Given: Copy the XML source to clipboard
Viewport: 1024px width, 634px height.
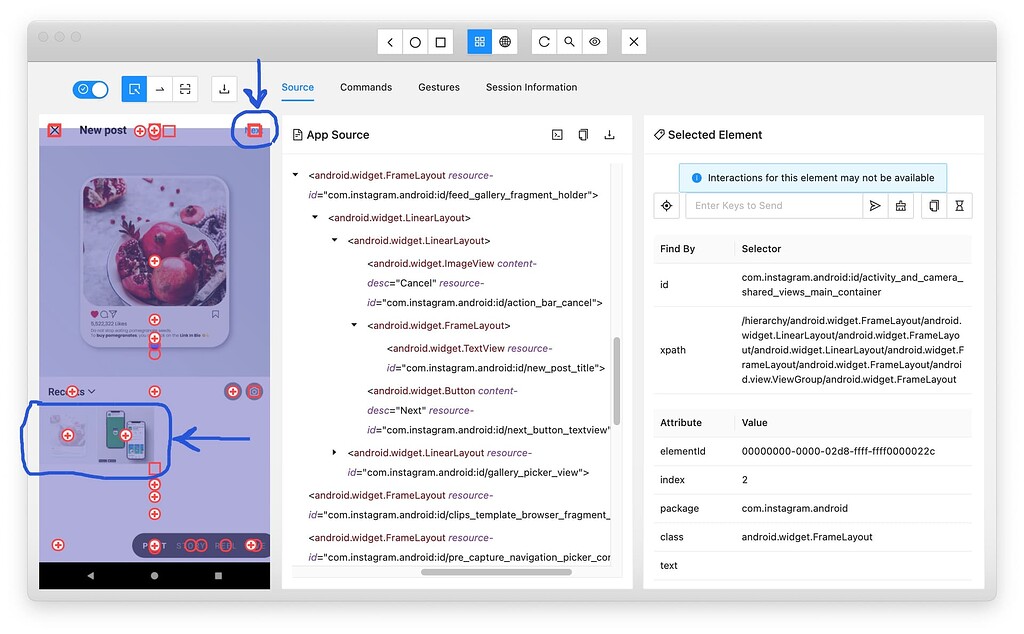Looking at the screenshot, I should [584, 134].
